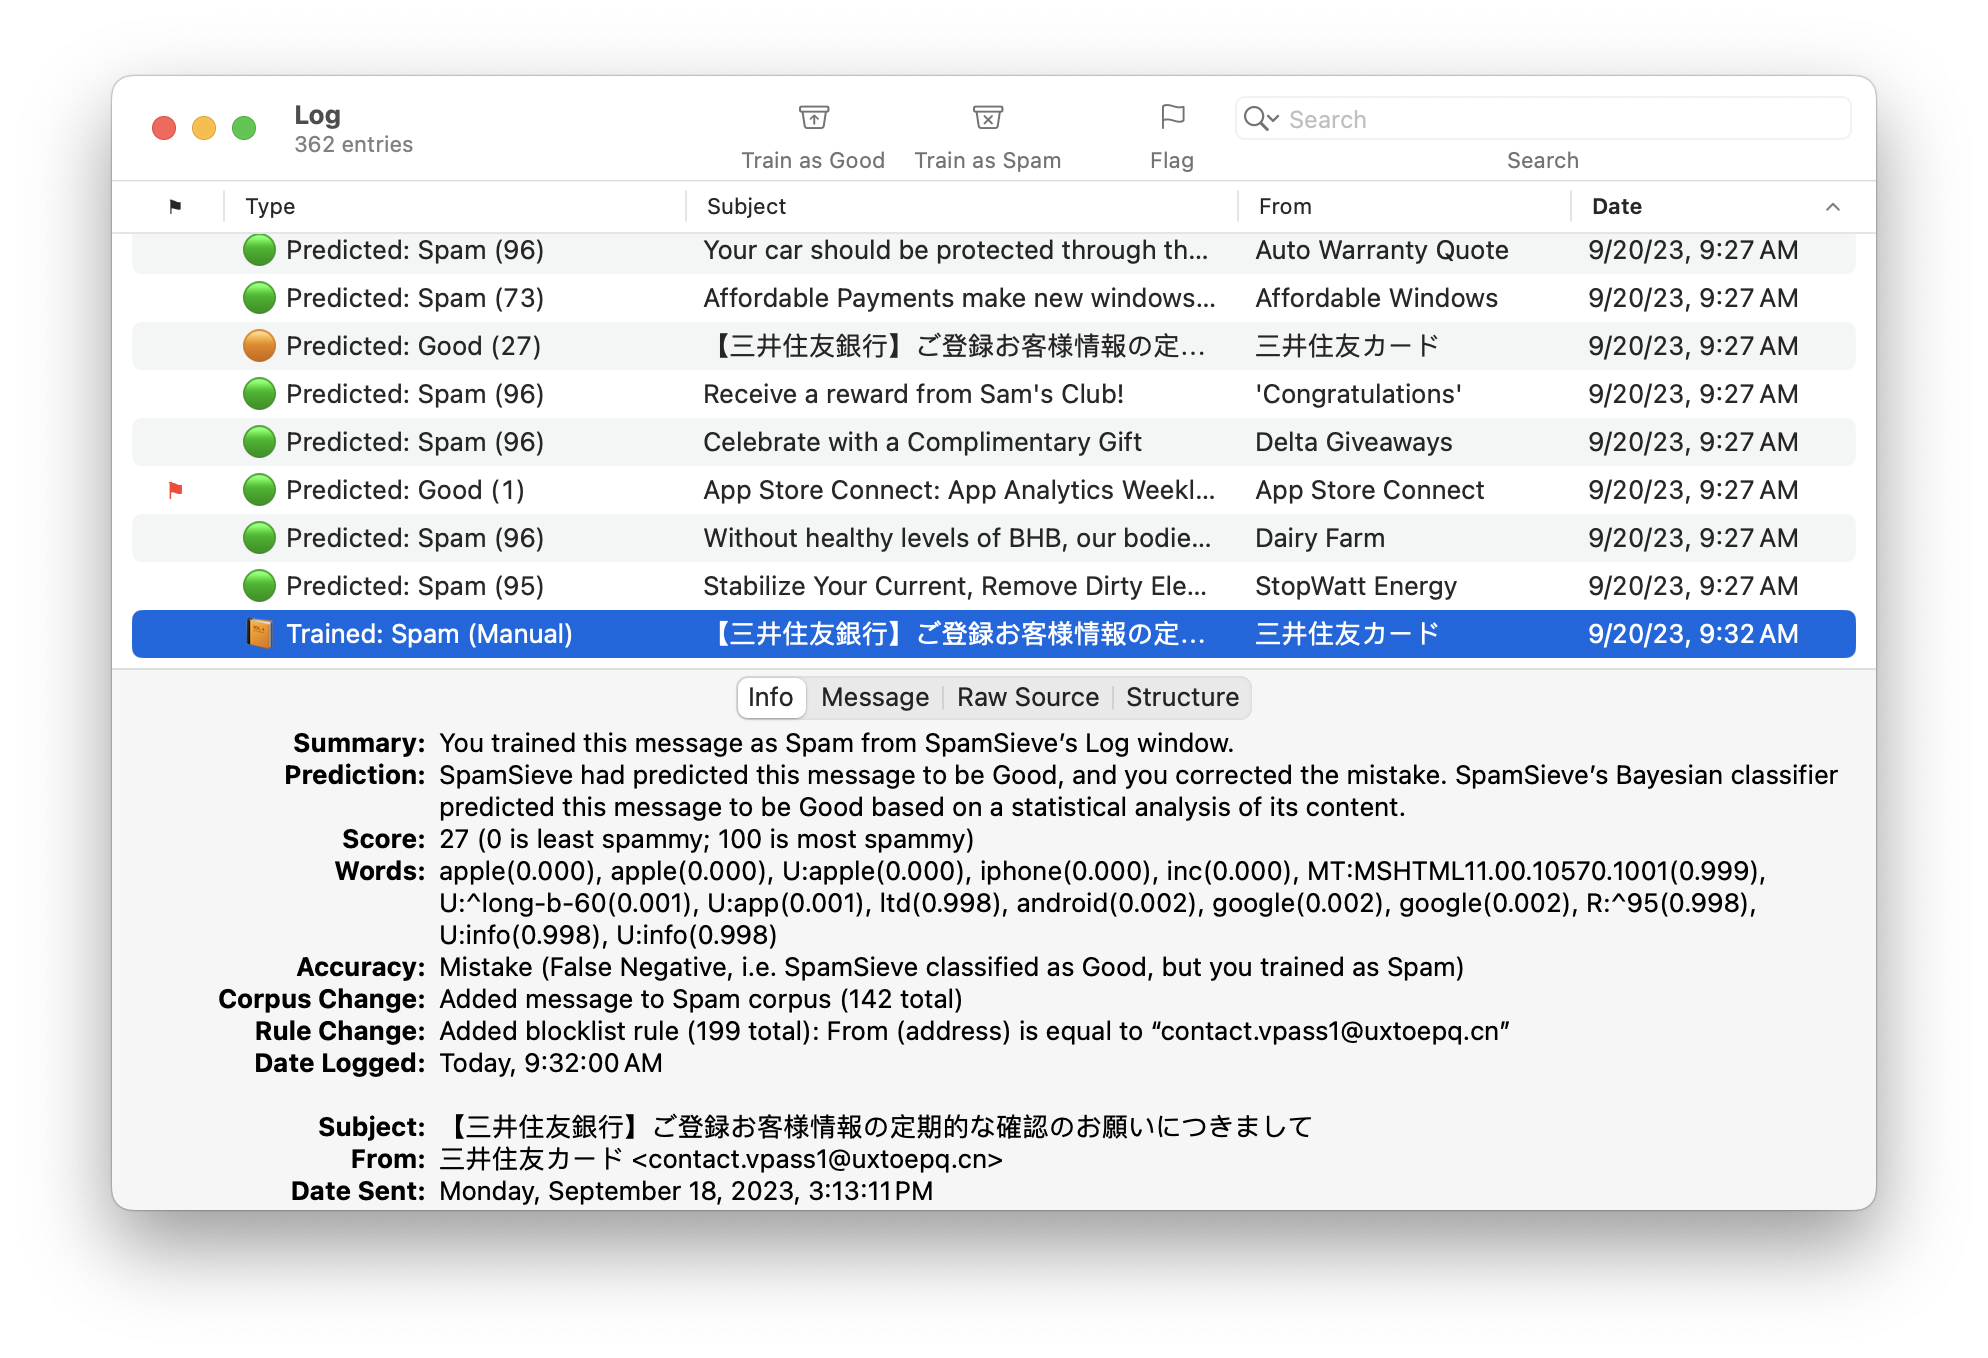1988x1358 pixels.
Task: Click green status icon for Auto Warranty Quote row
Action: [x=259, y=250]
